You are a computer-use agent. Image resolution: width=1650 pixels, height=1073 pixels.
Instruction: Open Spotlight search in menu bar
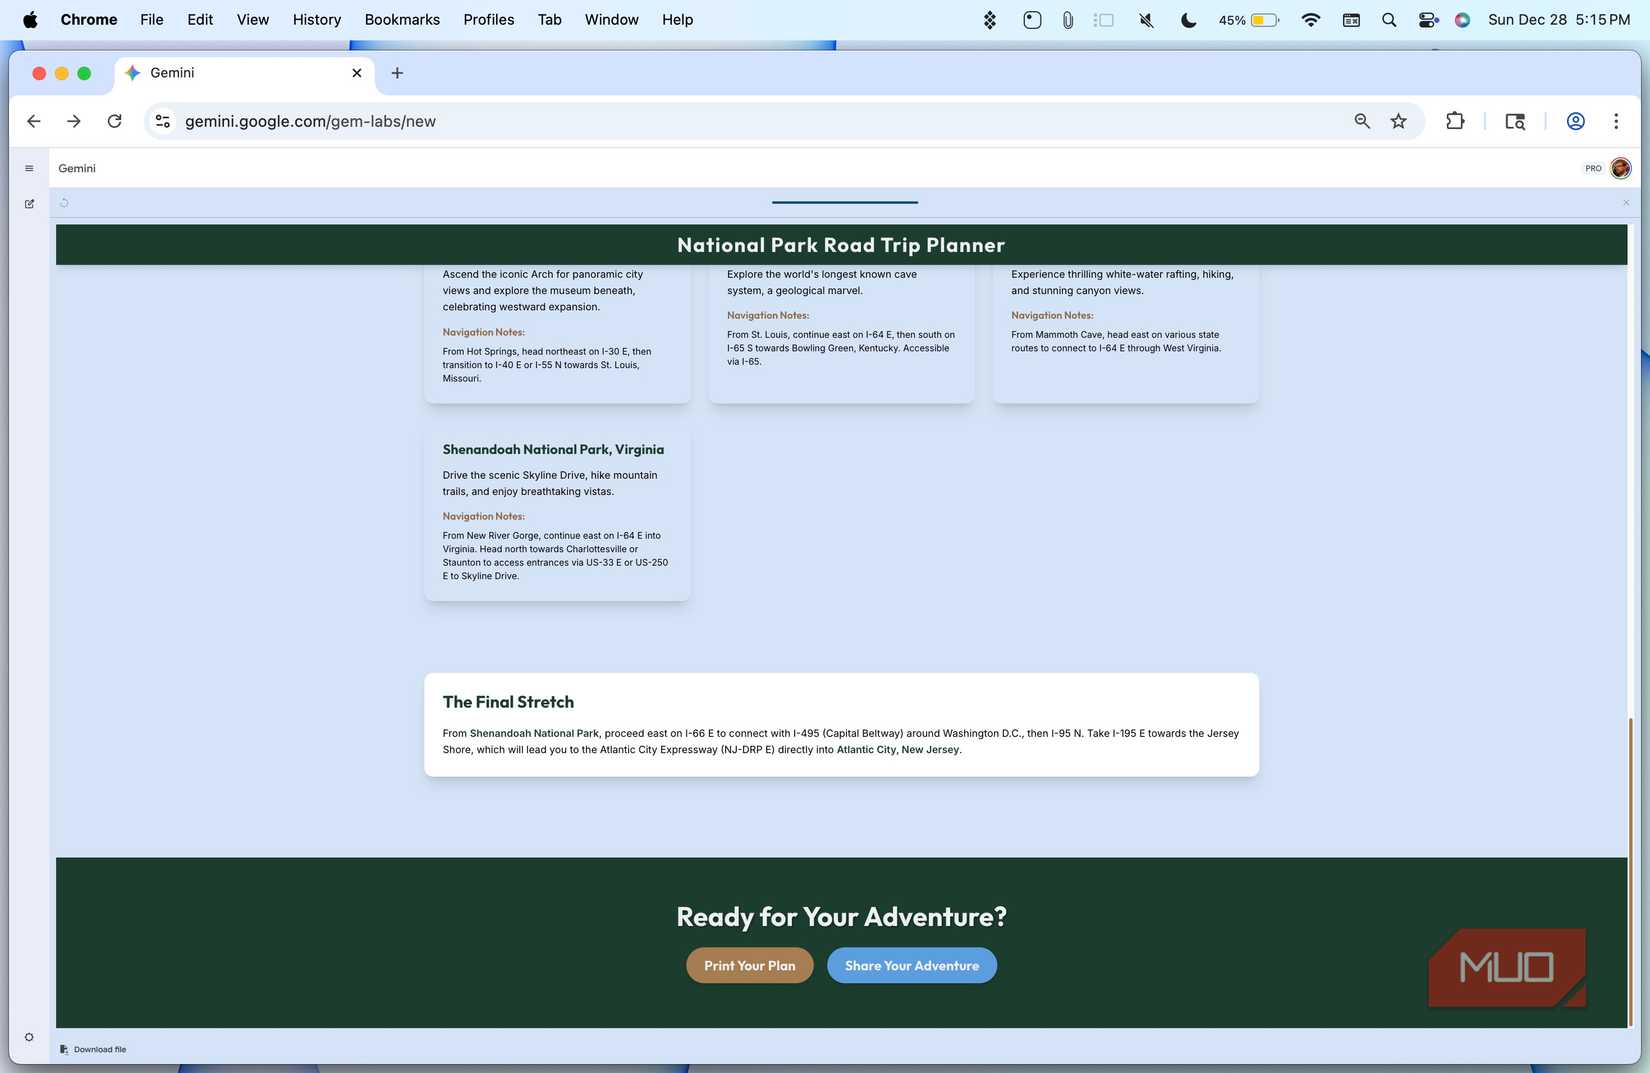point(1389,20)
